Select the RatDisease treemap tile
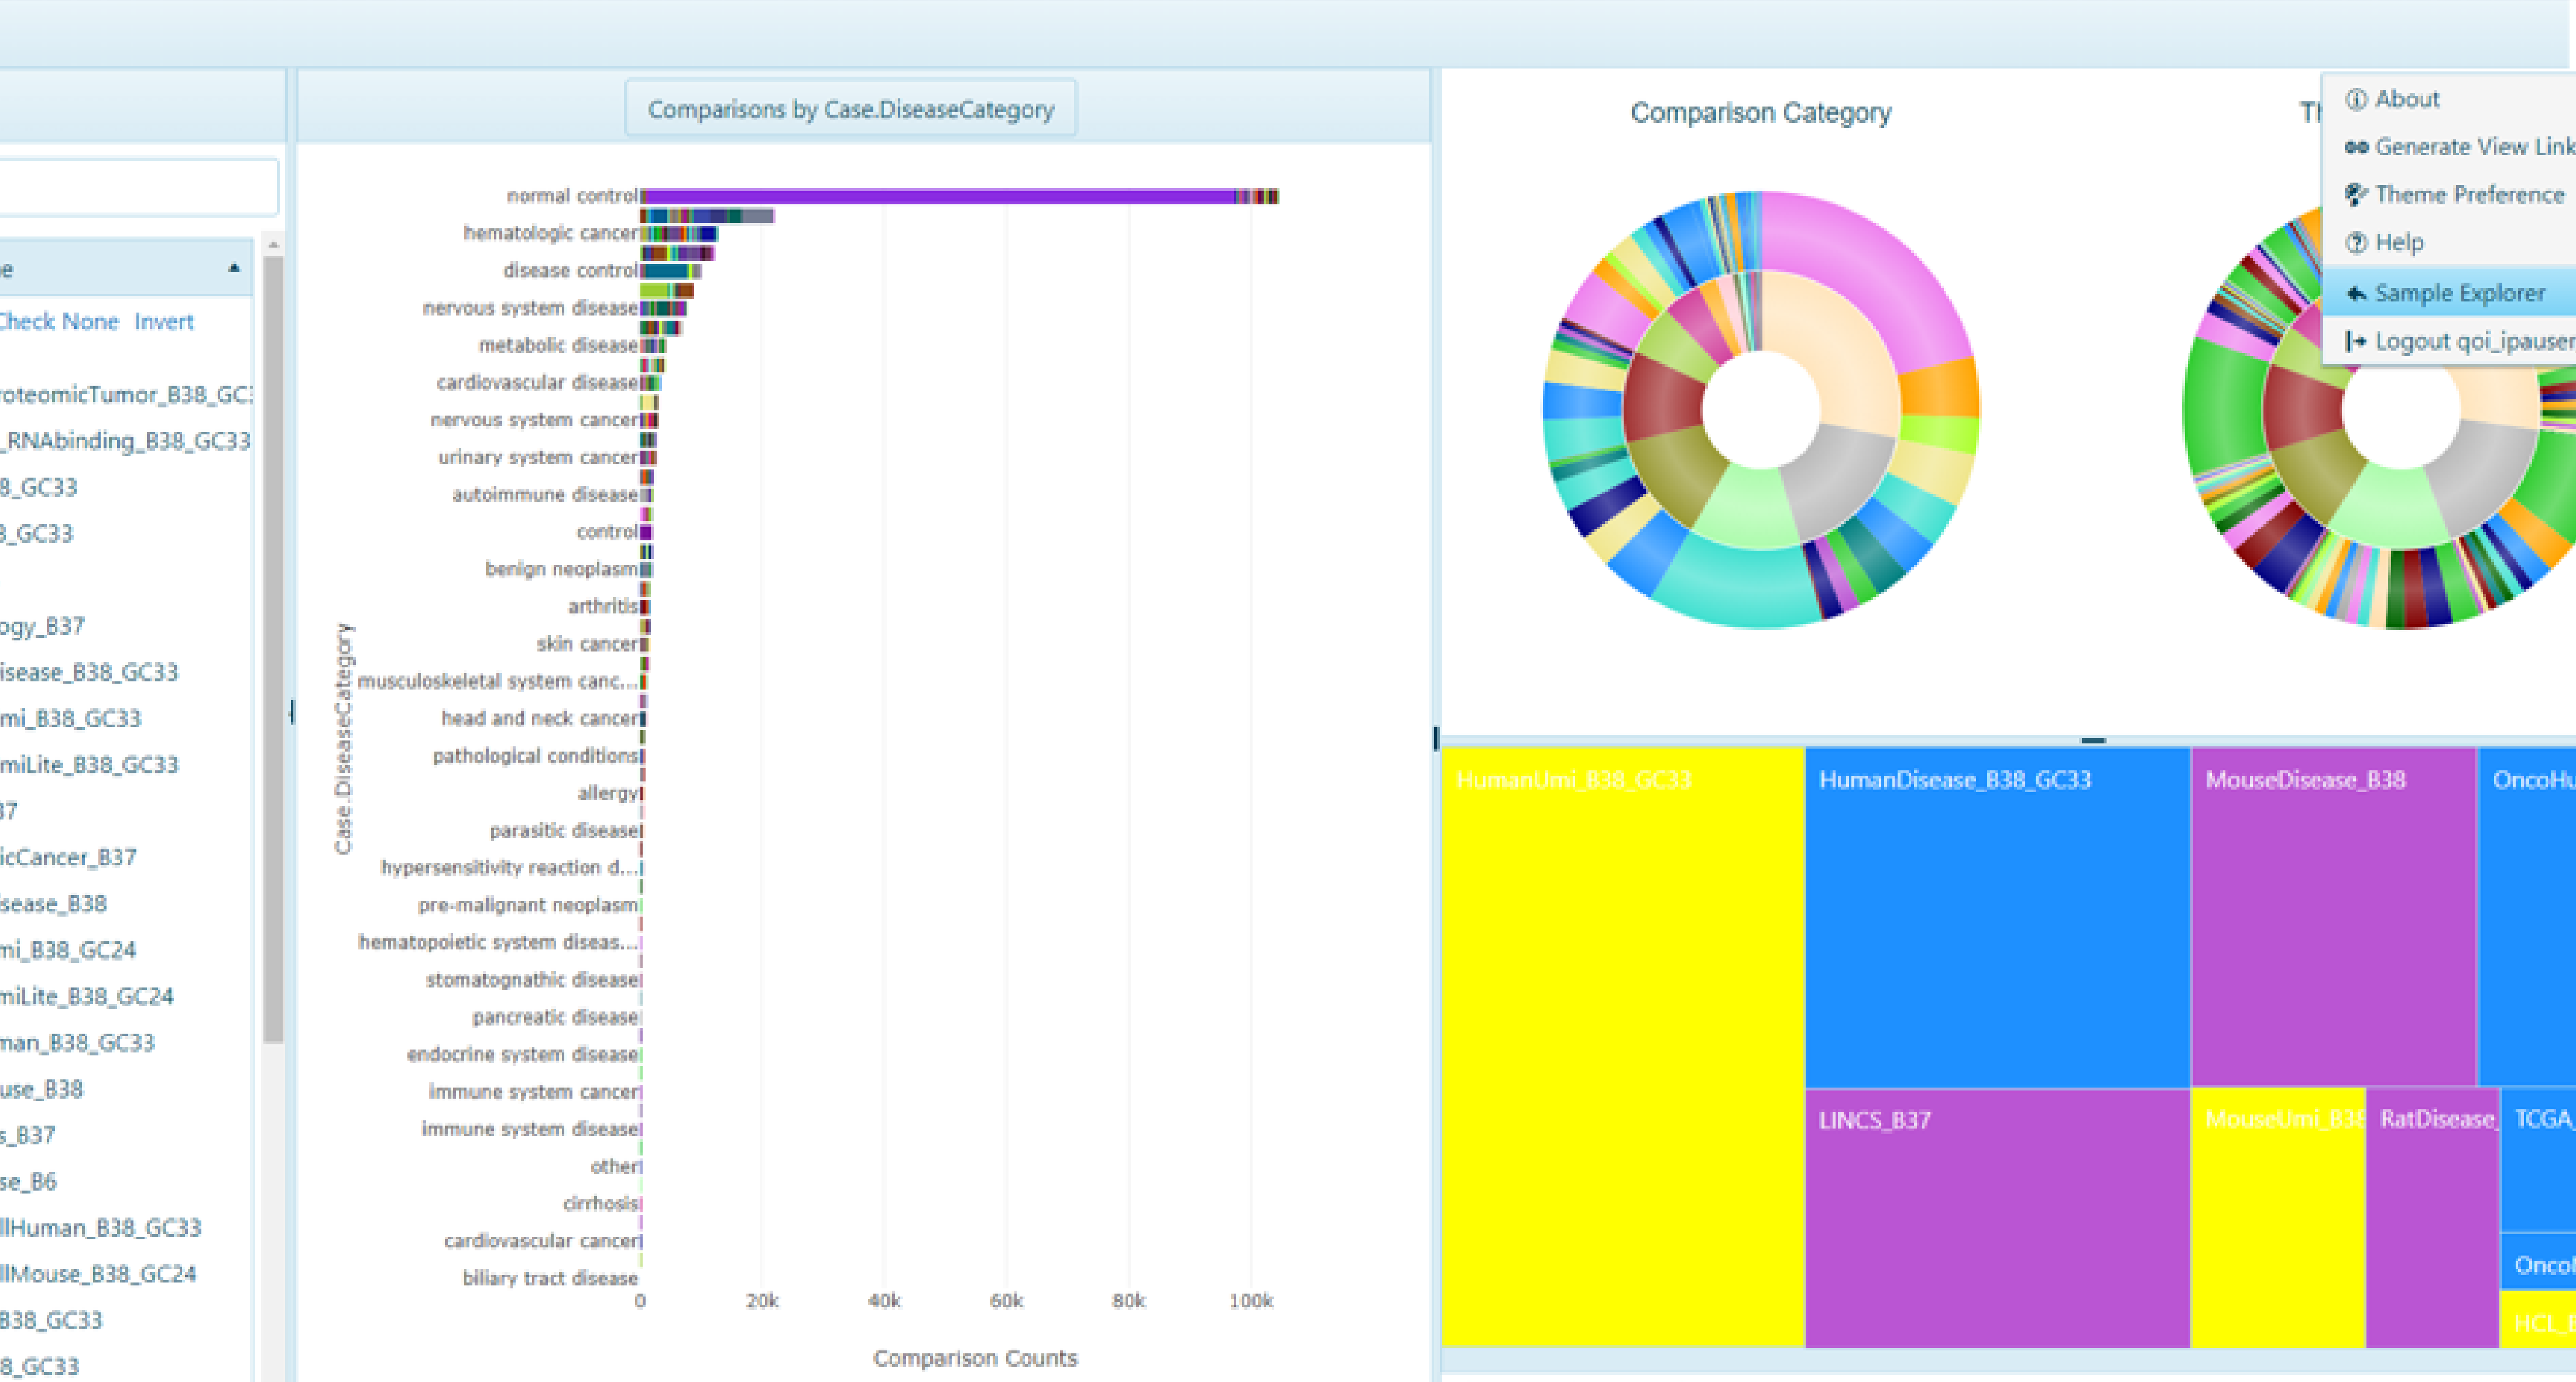 tap(2433, 1217)
